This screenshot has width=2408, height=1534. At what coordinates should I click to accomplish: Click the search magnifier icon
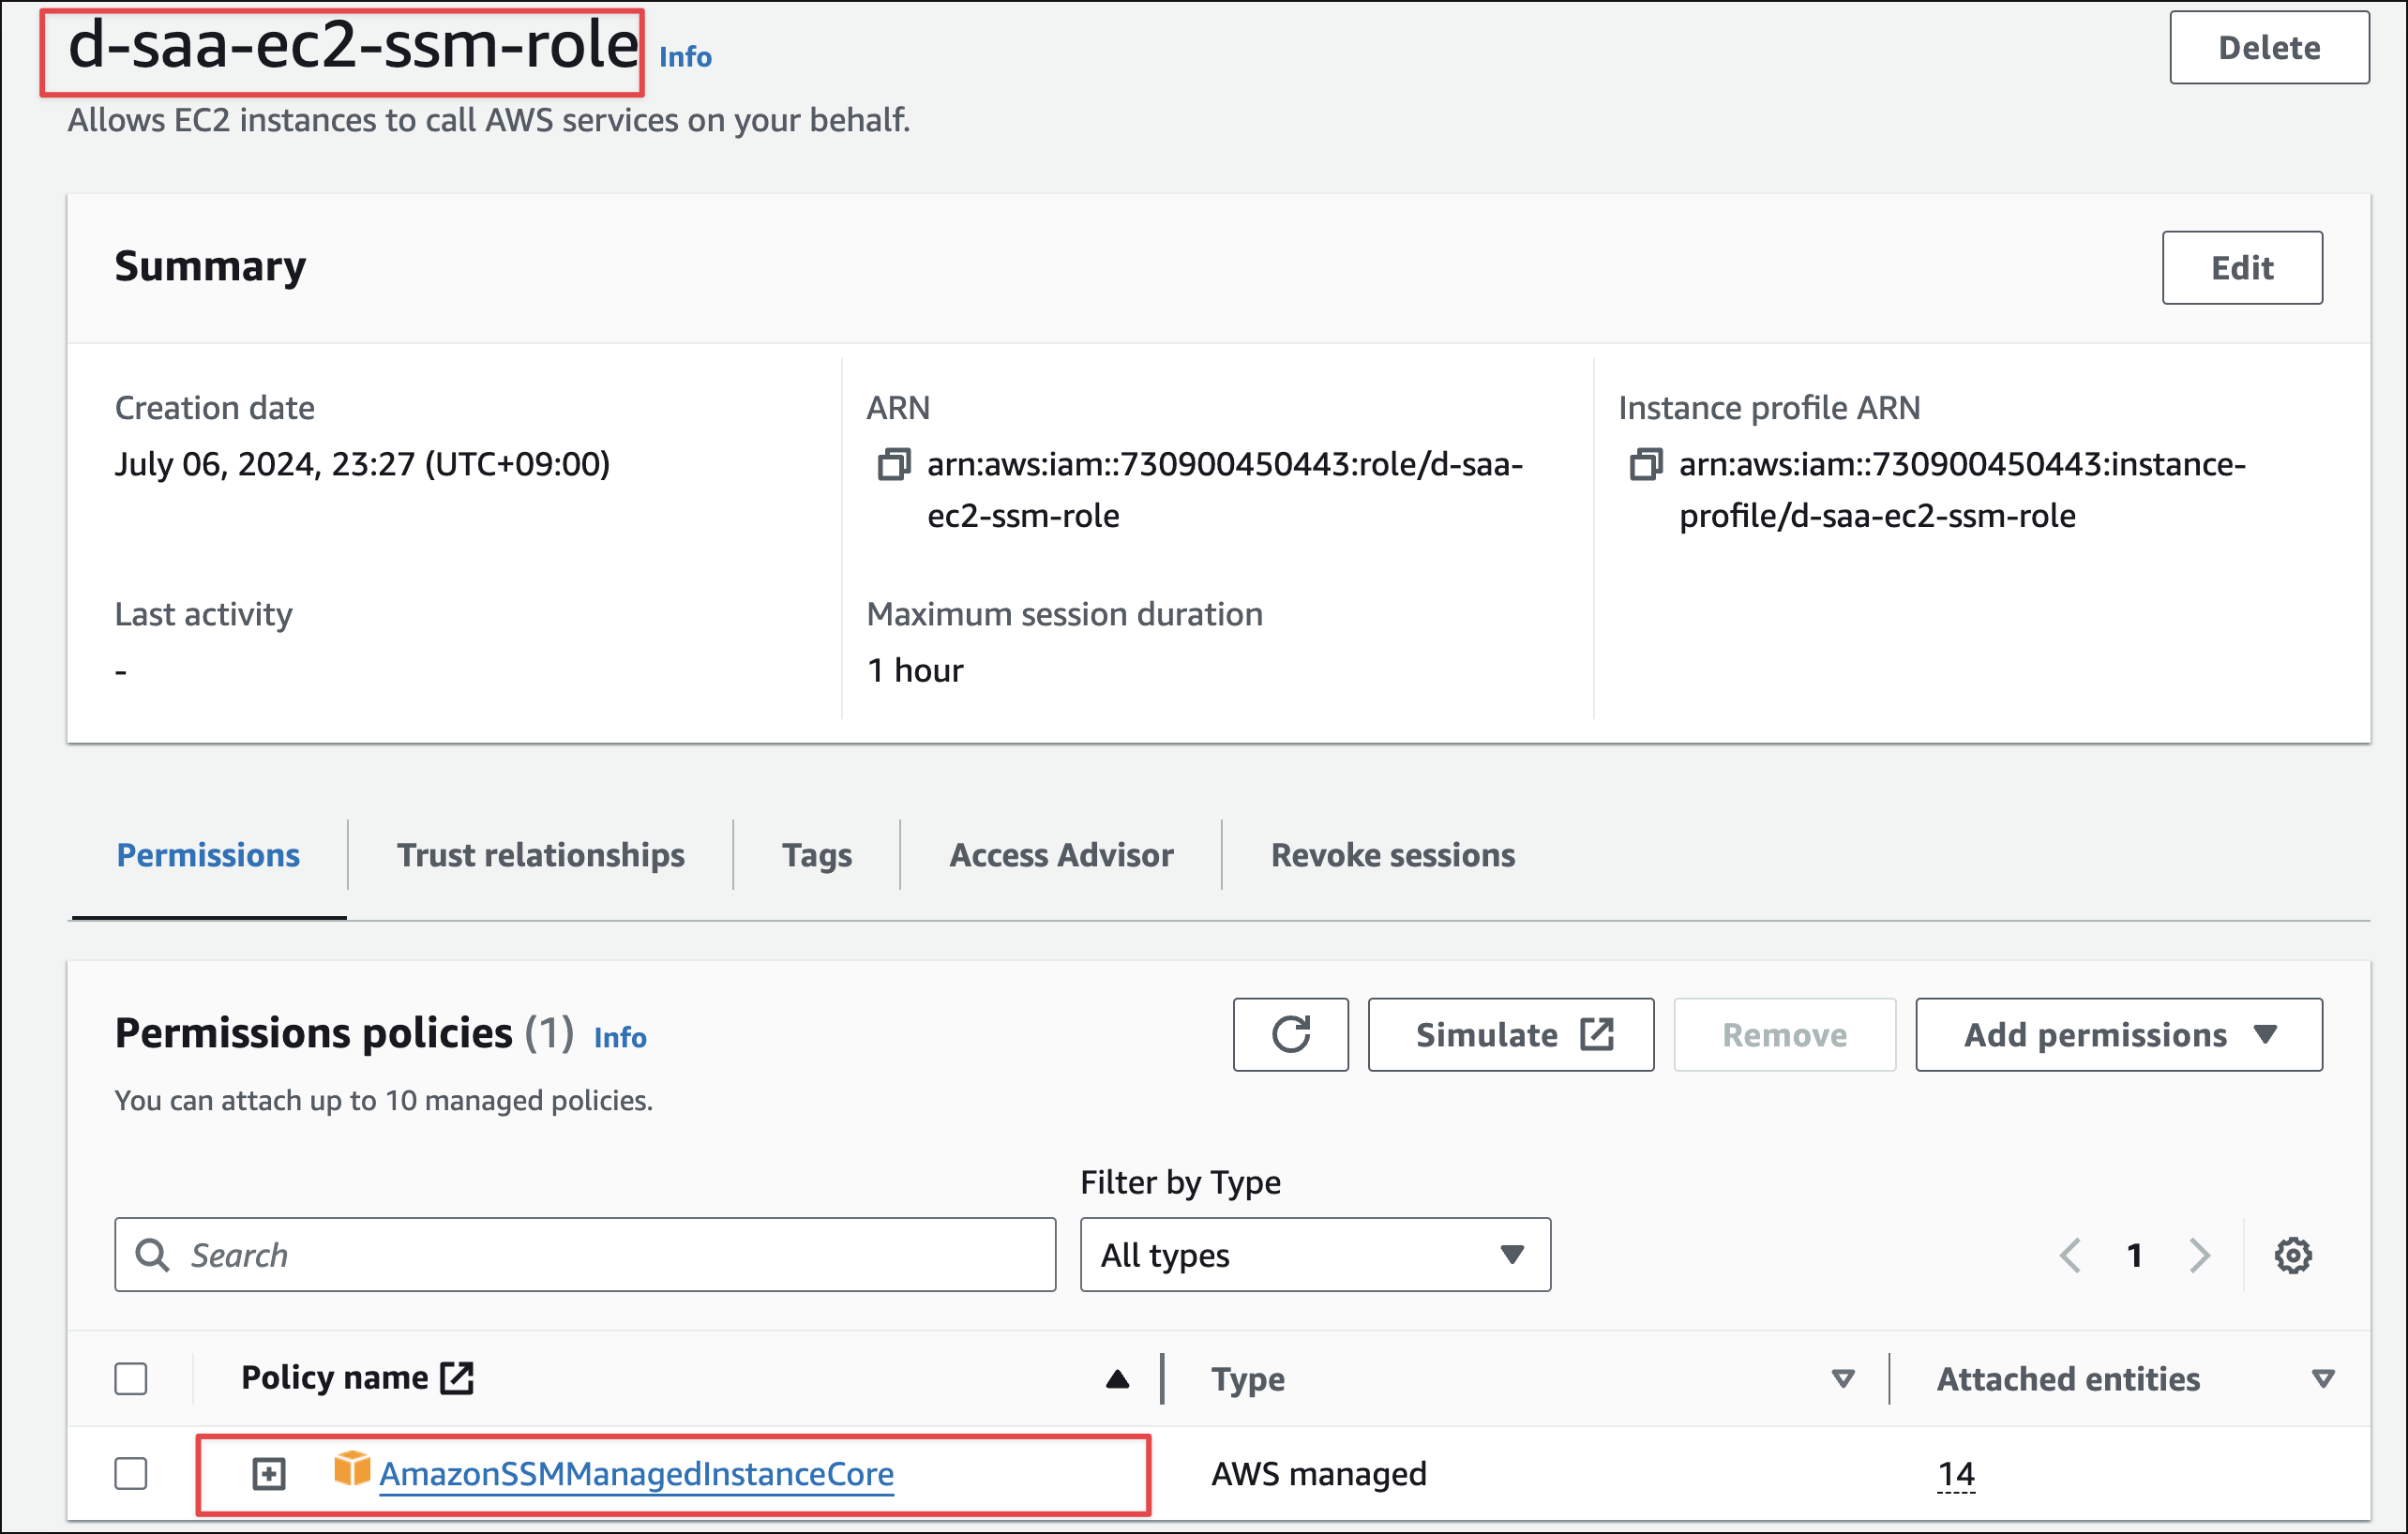click(x=152, y=1255)
